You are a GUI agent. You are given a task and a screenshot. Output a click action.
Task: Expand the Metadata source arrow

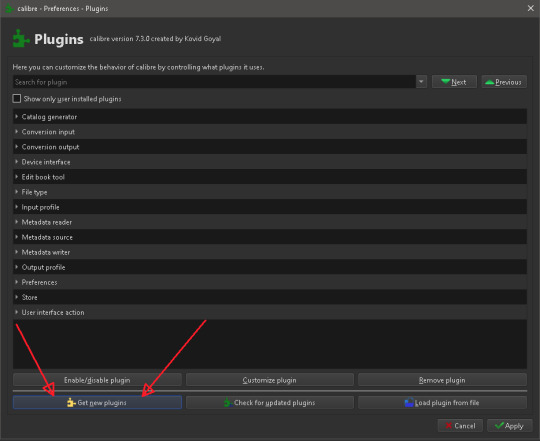coord(17,237)
